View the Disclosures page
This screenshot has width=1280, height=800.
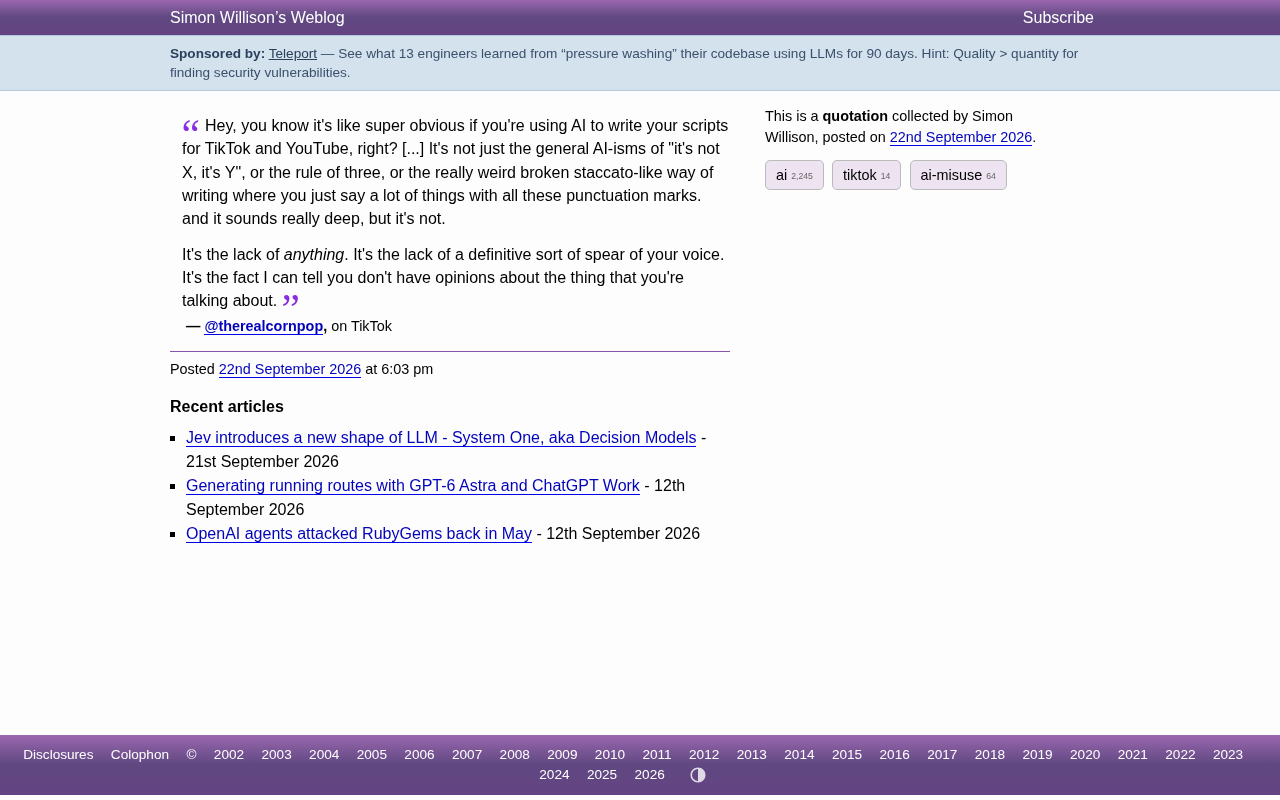[x=58, y=755]
